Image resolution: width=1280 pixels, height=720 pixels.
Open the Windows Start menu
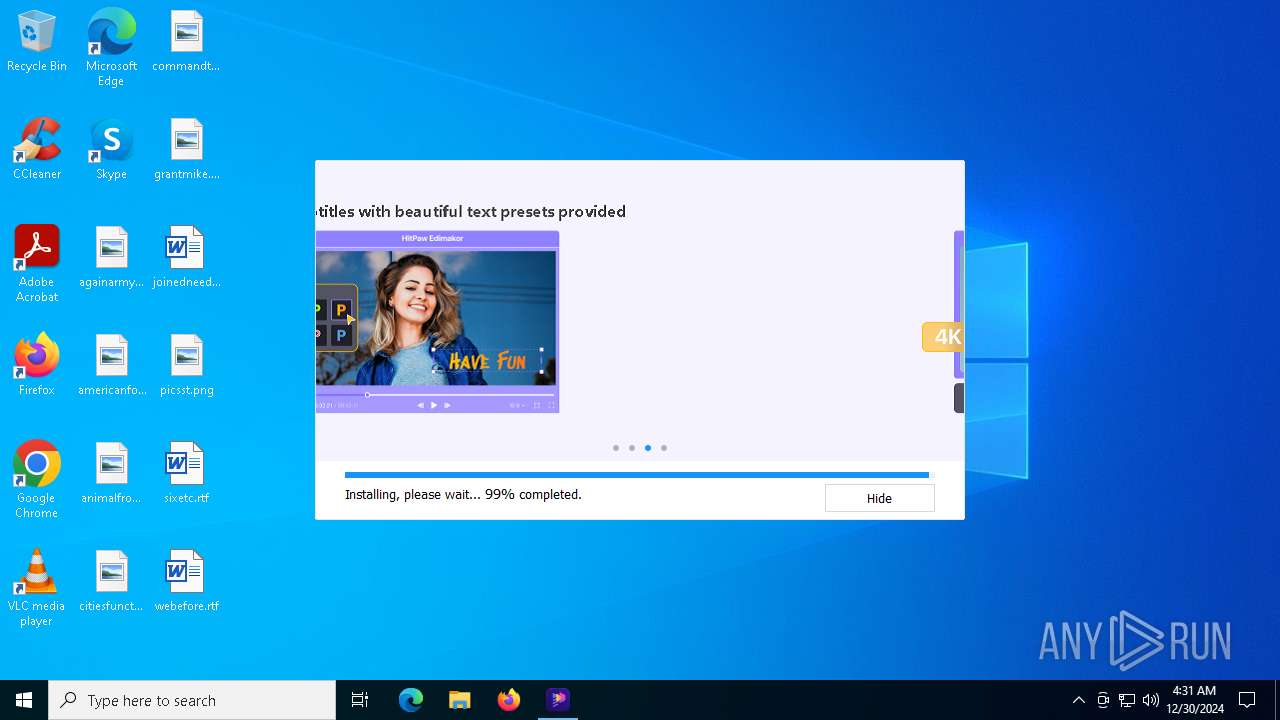[24, 700]
